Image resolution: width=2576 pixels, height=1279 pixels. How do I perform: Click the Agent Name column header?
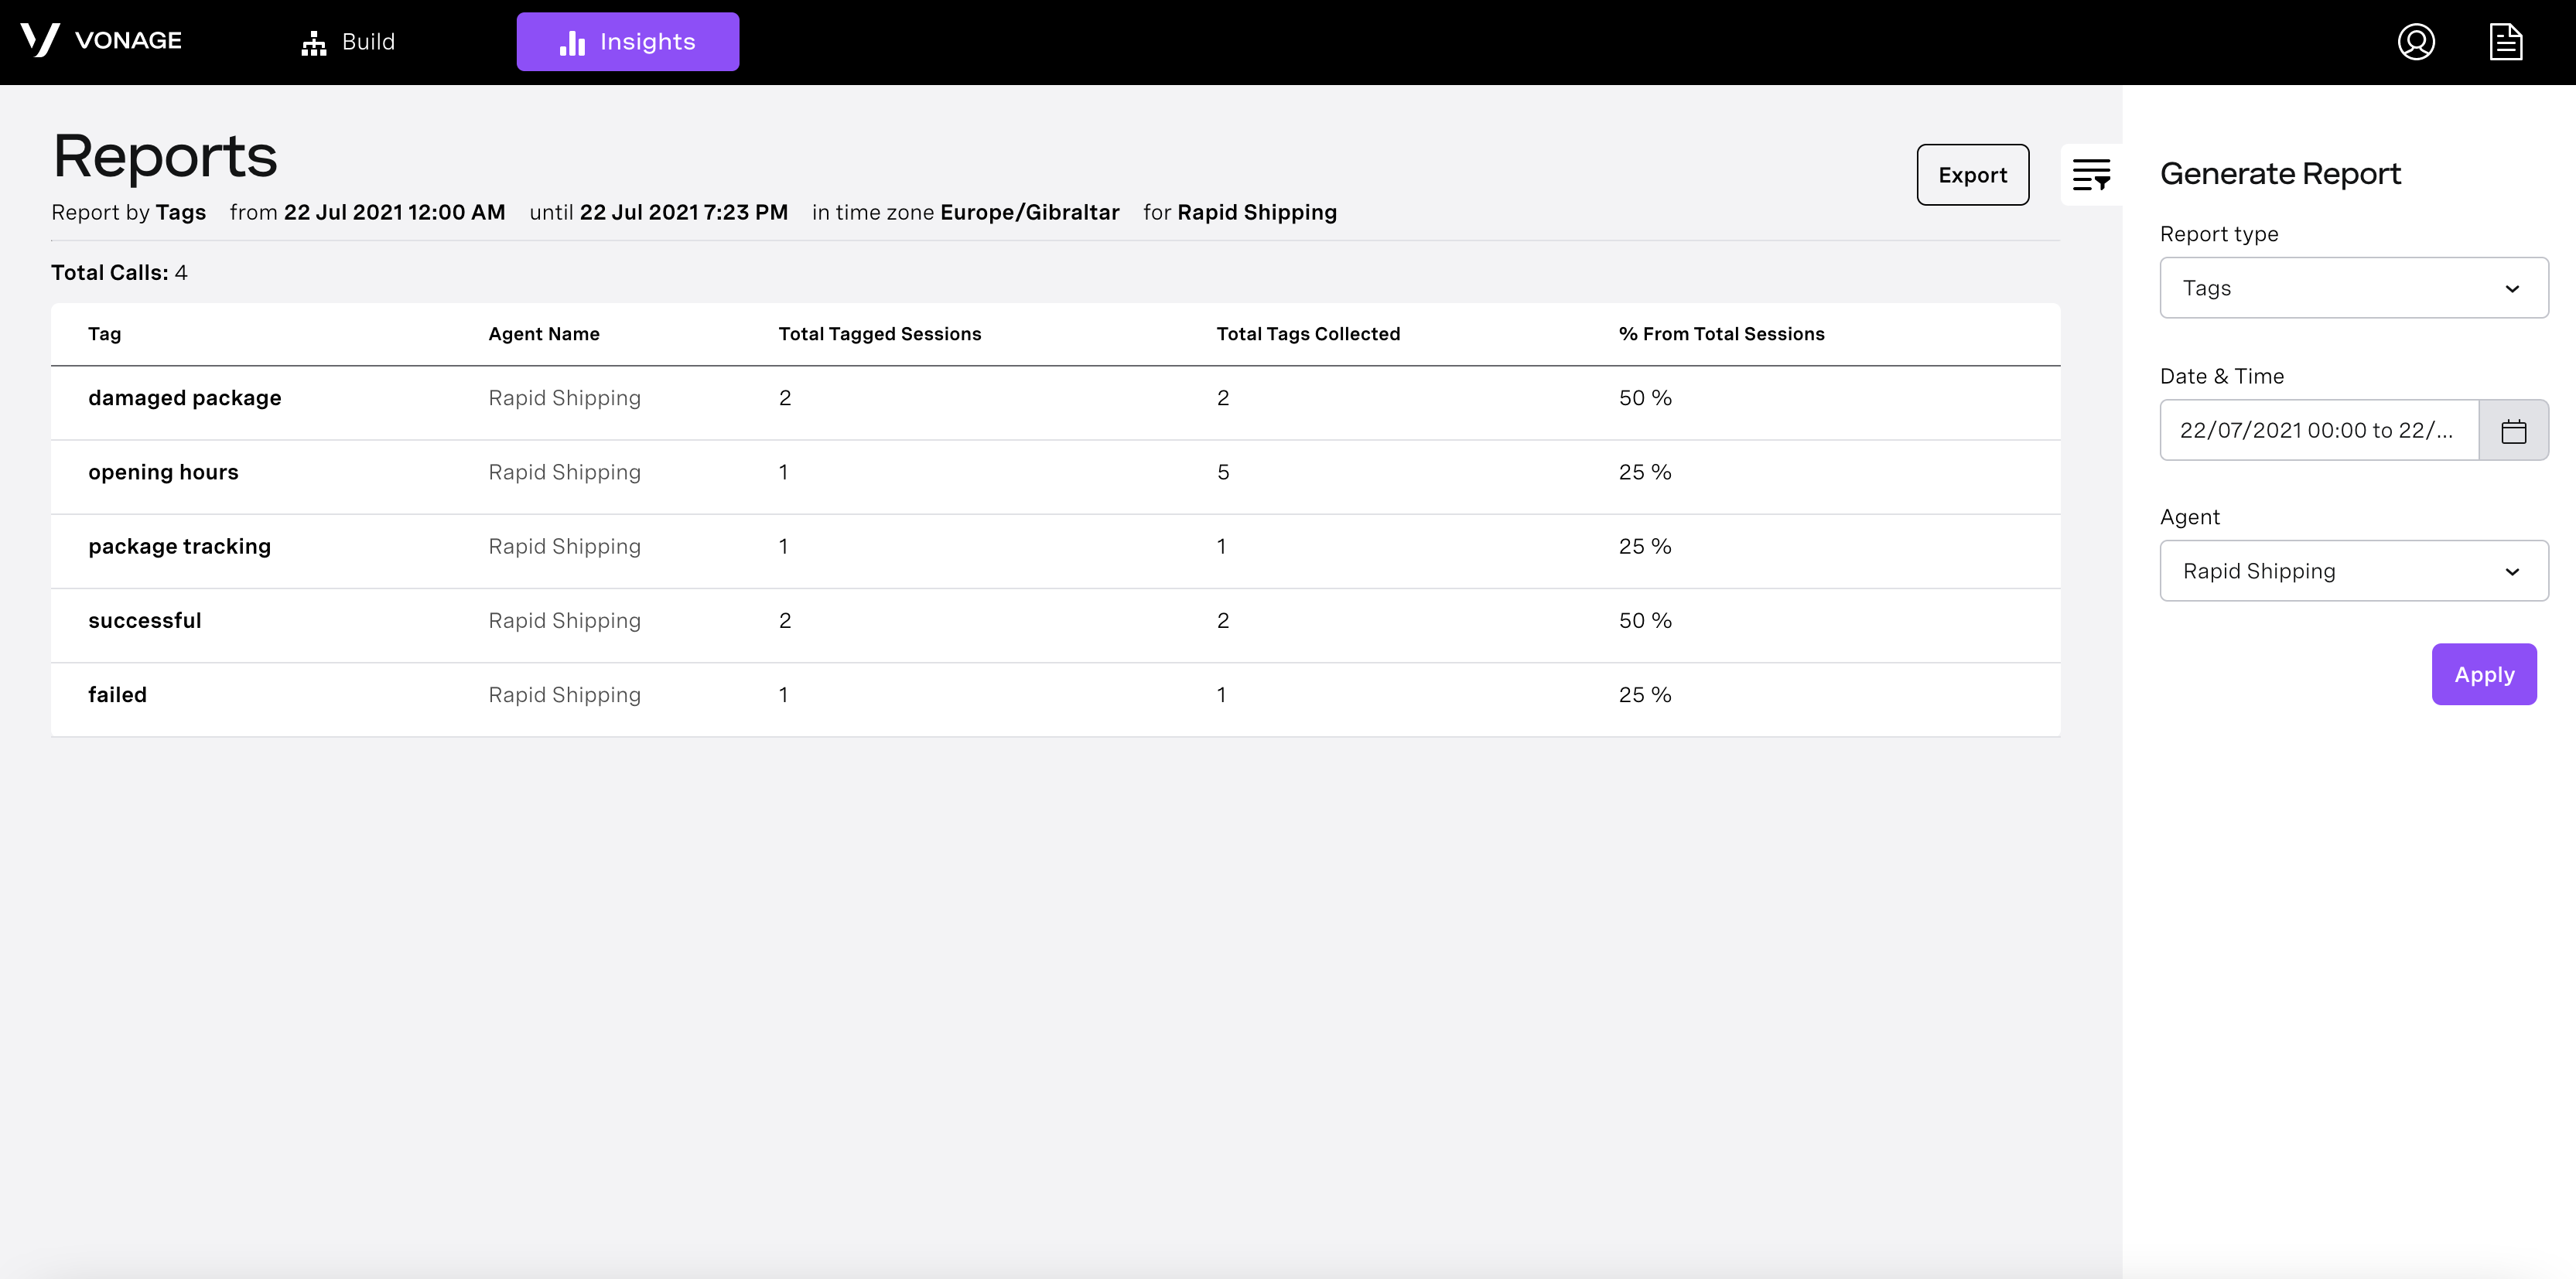pyautogui.click(x=544, y=334)
